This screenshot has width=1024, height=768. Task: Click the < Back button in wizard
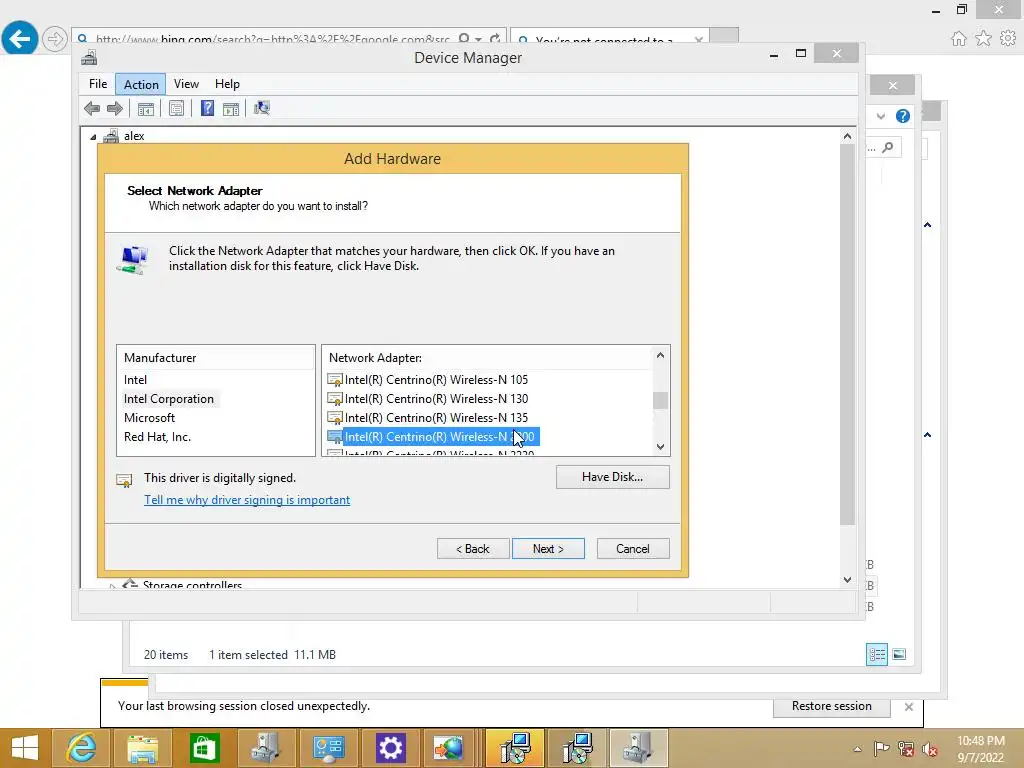pos(473,549)
